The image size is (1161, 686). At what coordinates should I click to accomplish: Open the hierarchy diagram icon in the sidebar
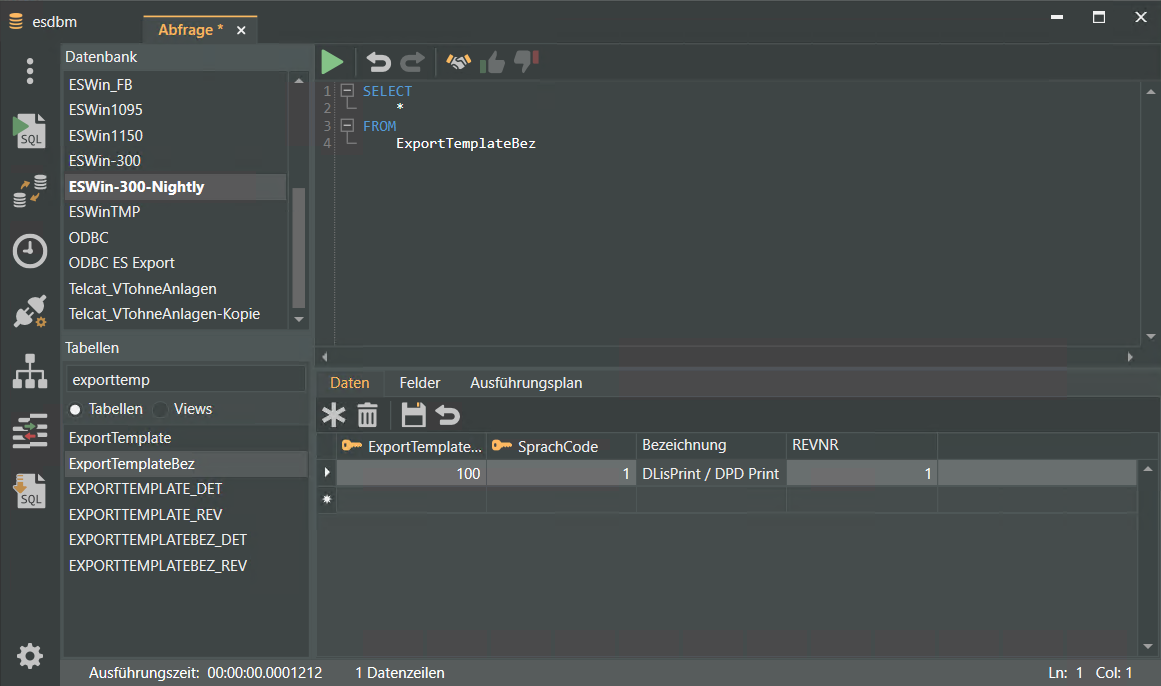(30, 371)
